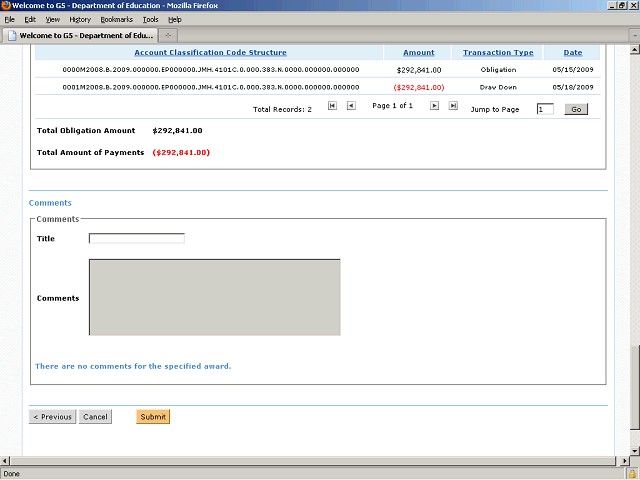The width and height of the screenshot is (640, 480).
Task: Sort by Account Classification Code Structure
Action: pos(211,53)
